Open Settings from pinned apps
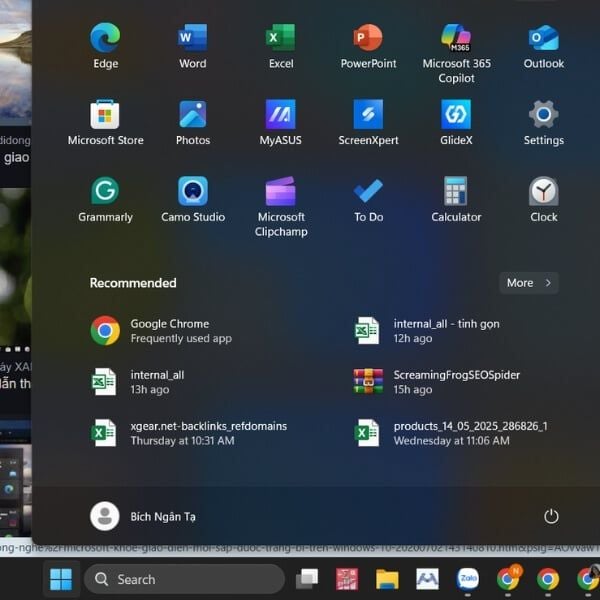Image resolution: width=600 pixels, height=600 pixels. [x=544, y=123]
